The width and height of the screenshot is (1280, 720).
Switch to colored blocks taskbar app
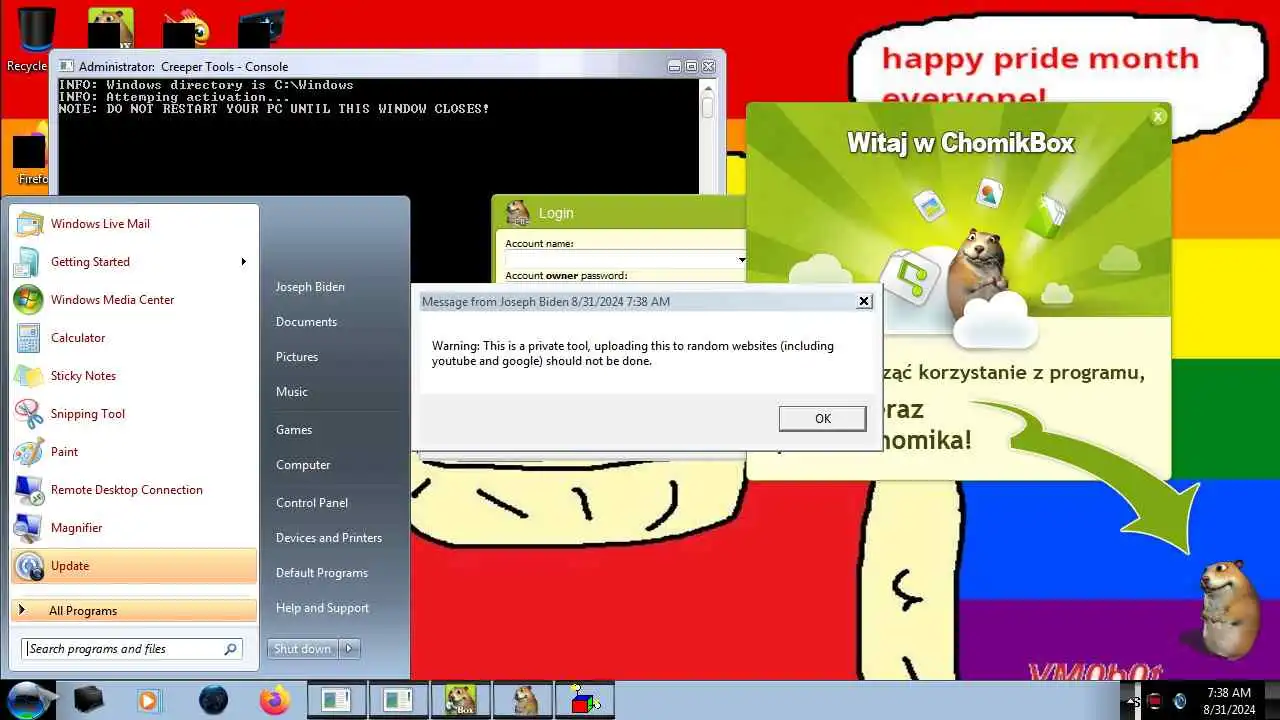[x=584, y=700]
